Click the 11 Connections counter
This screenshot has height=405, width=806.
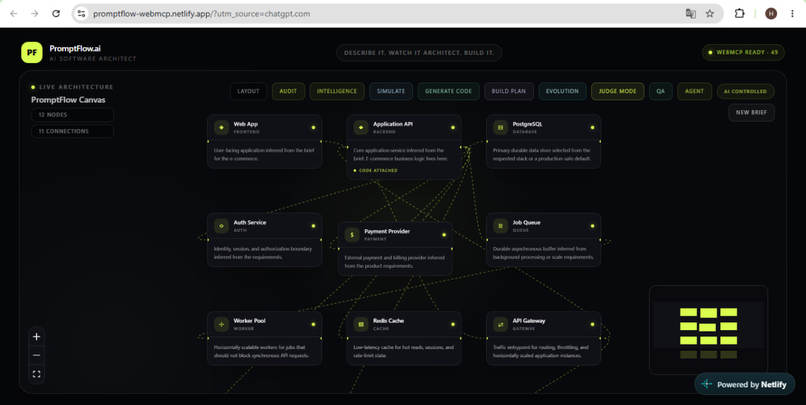(72, 132)
